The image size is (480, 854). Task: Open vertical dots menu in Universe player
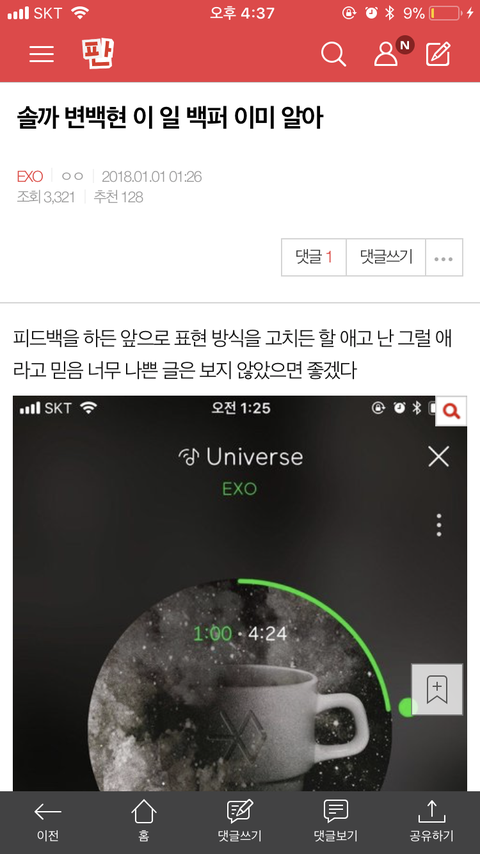tap(439, 525)
